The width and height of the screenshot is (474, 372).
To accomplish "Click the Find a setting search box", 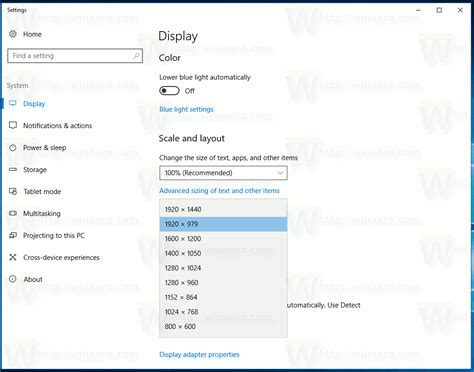I will click(75, 56).
